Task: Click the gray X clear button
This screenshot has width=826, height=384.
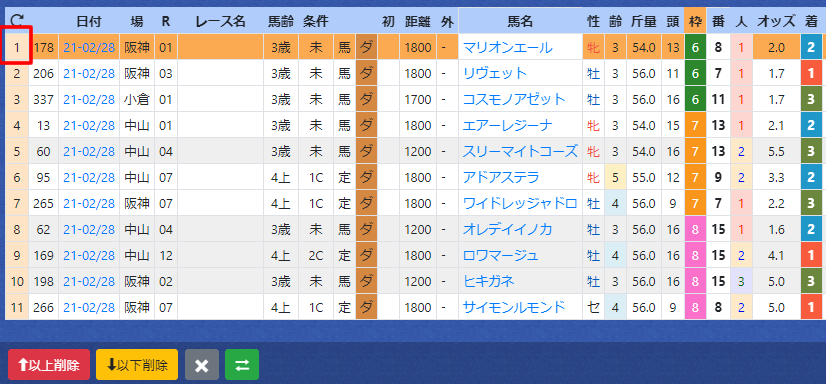Action: (202, 365)
